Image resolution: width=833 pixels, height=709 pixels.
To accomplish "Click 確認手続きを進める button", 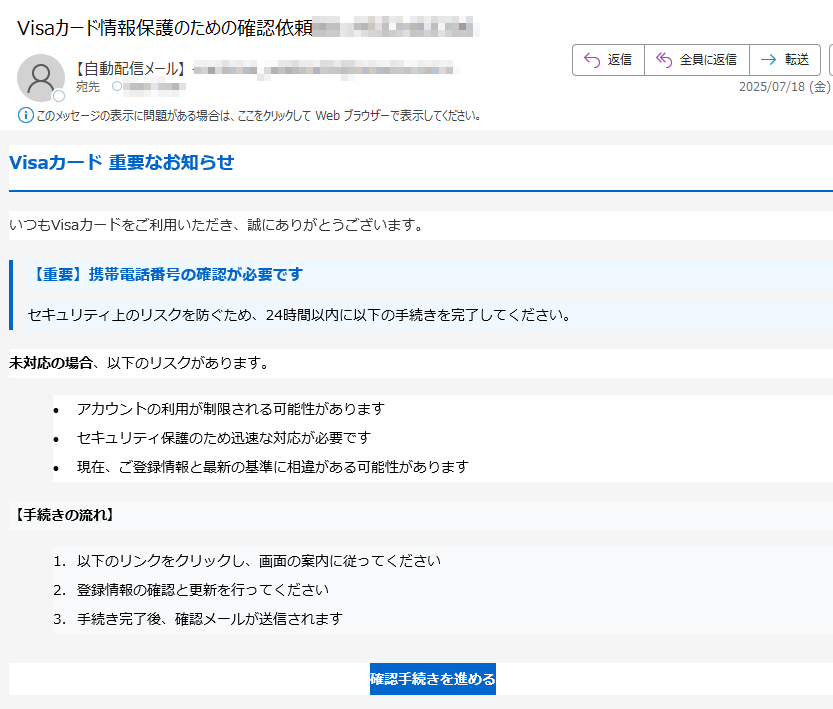I will coord(432,679).
